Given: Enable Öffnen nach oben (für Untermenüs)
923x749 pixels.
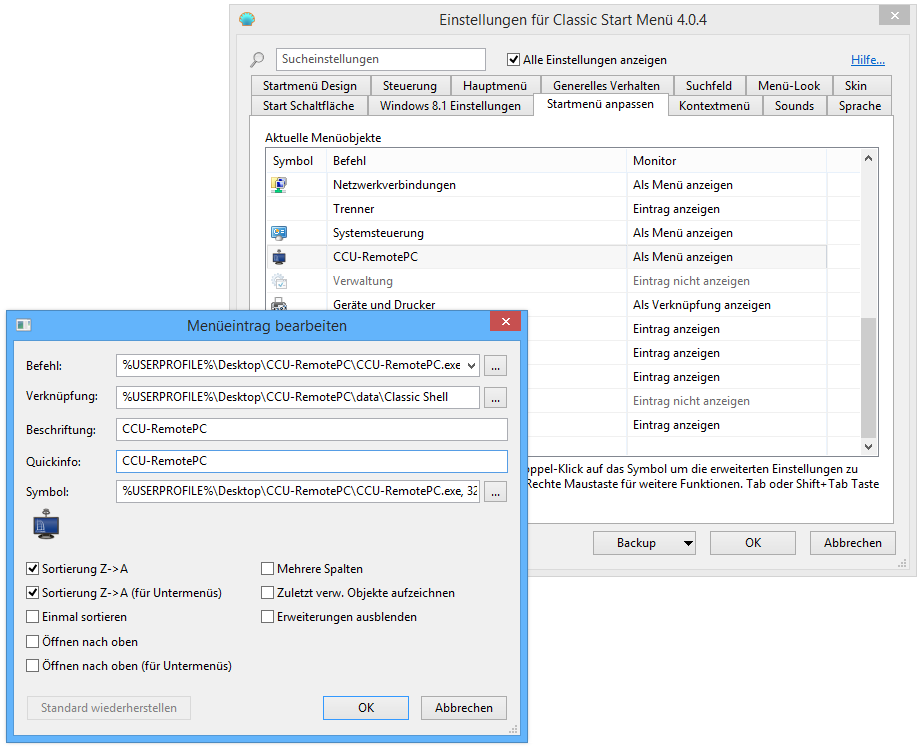Looking at the screenshot, I should (32, 666).
